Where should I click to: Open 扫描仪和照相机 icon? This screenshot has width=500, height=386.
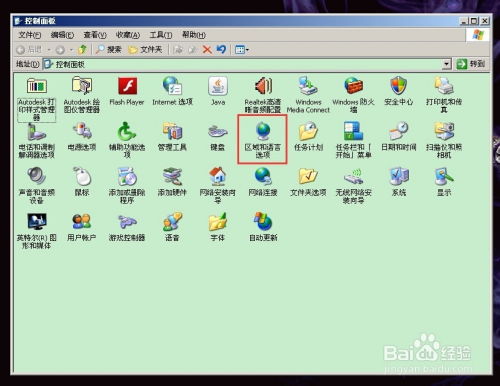point(444,131)
